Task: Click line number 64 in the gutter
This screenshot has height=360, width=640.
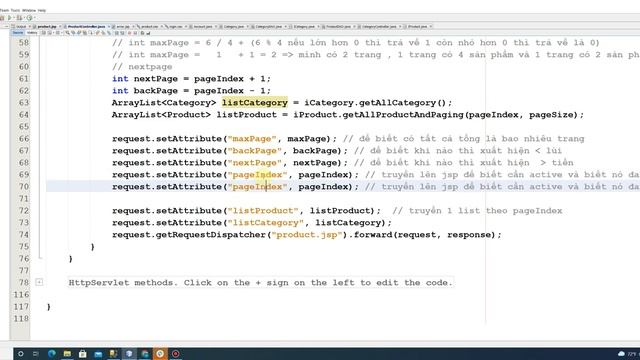Action: pyautogui.click(x=24, y=115)
